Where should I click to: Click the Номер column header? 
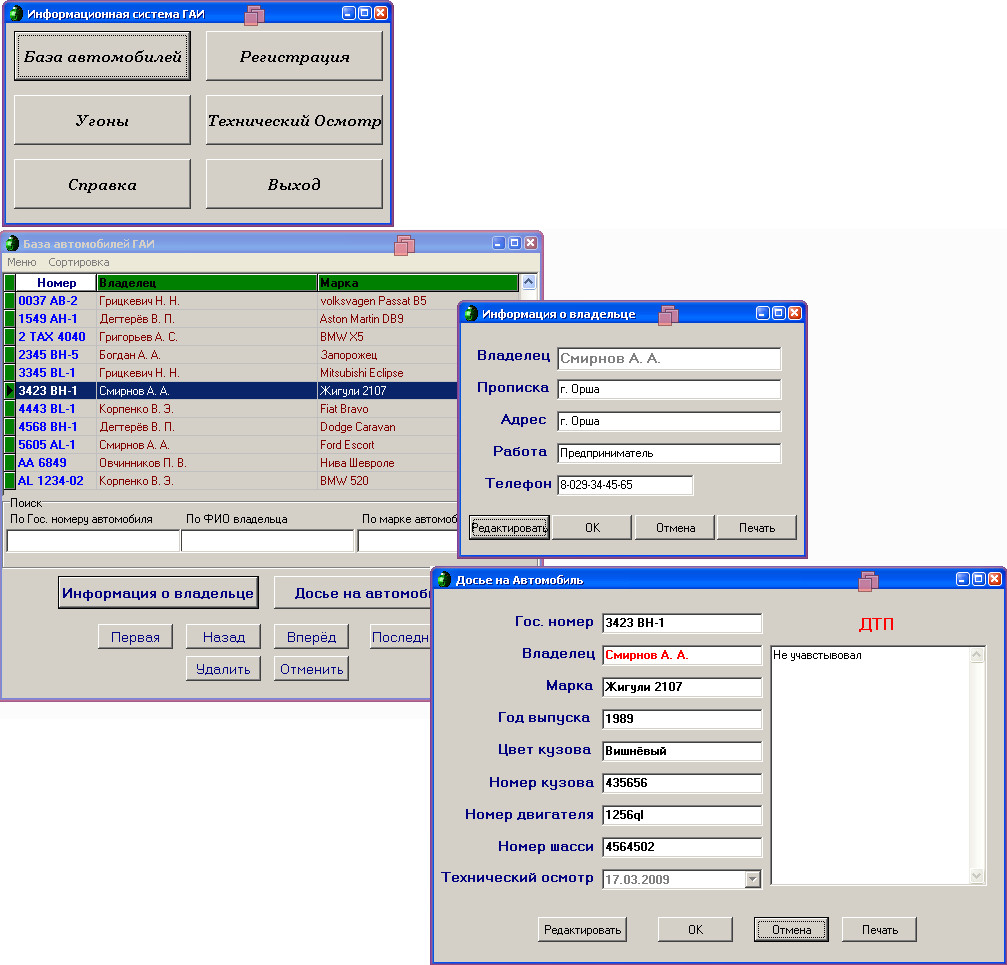56,283
